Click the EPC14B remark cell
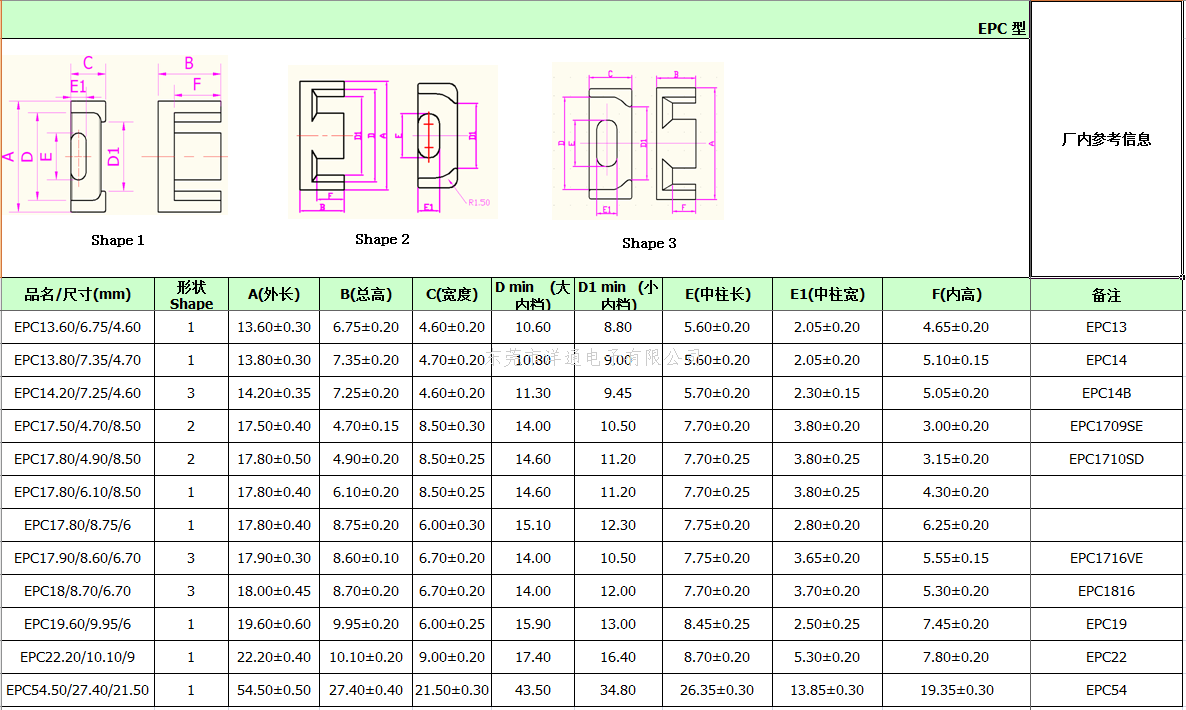Screen dimensions: 1186x710 [1106, 393]
